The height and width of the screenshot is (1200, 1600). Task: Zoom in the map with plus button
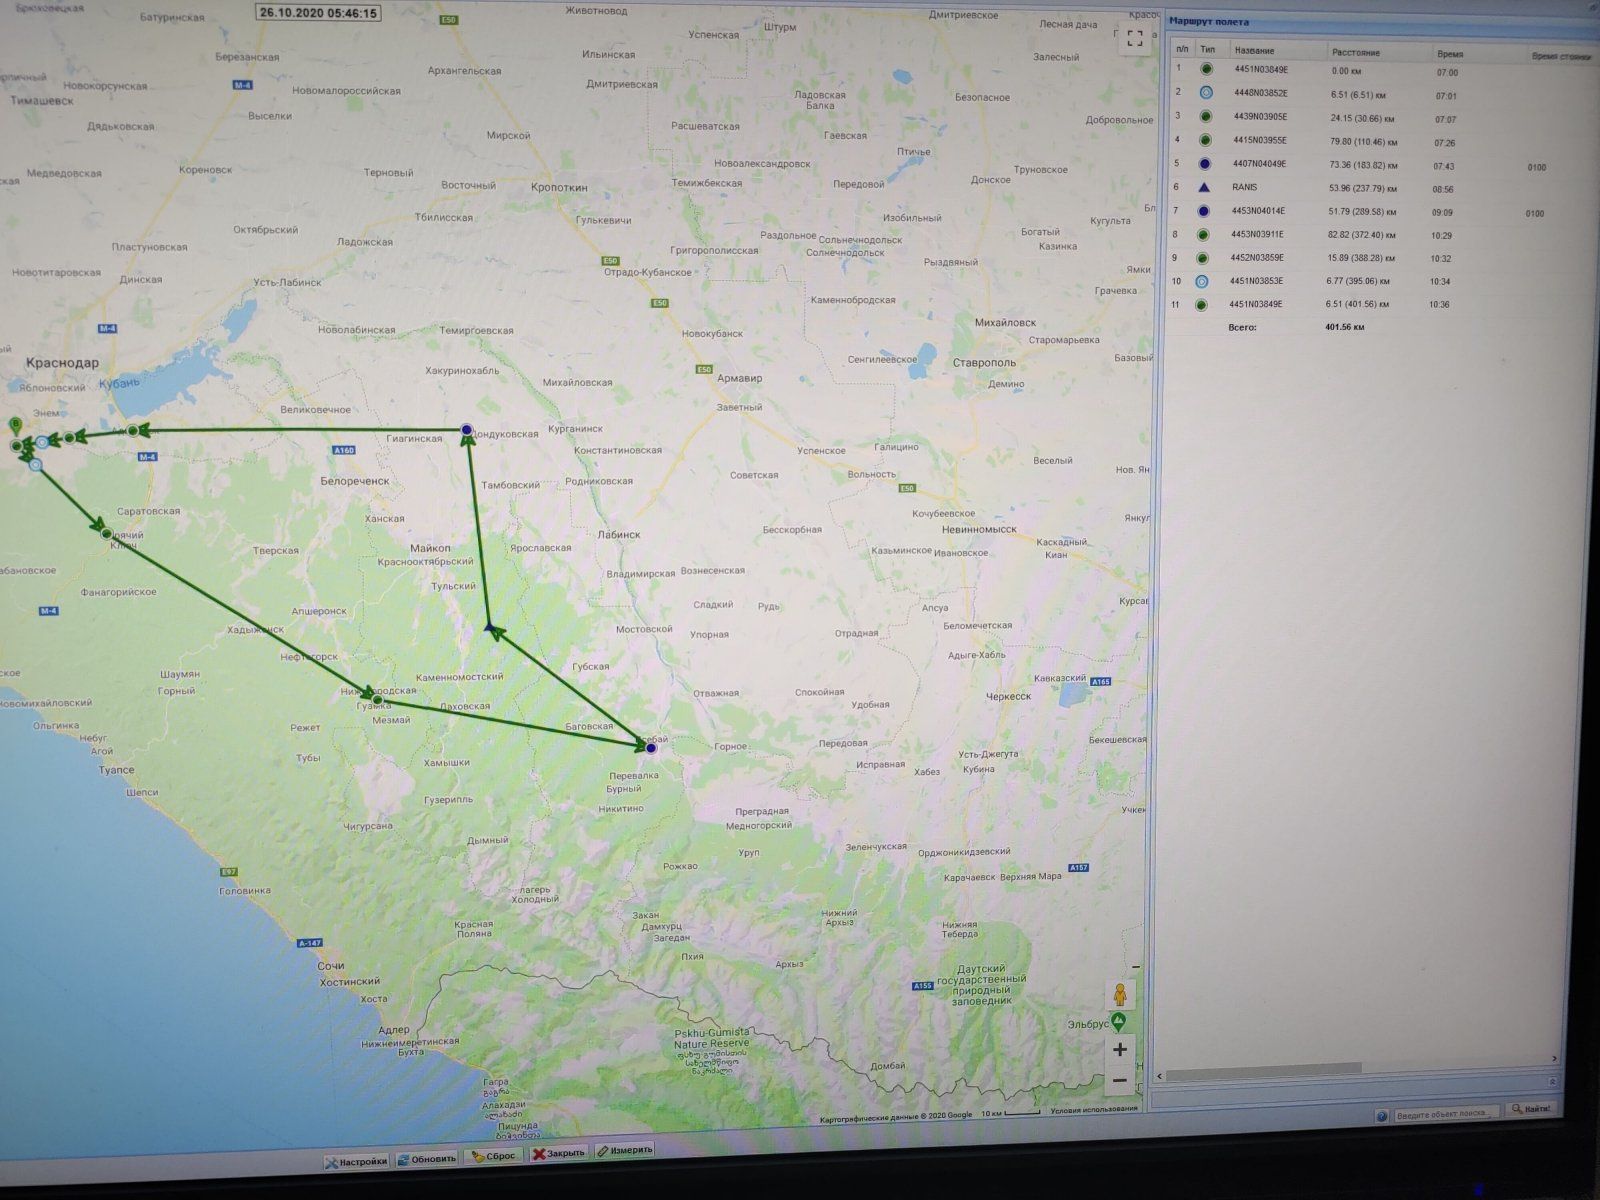click(1119, 1049)
